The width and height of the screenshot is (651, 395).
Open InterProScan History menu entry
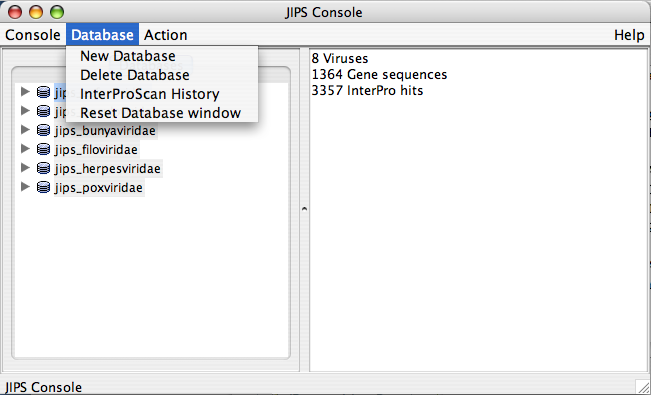(162, 94)
